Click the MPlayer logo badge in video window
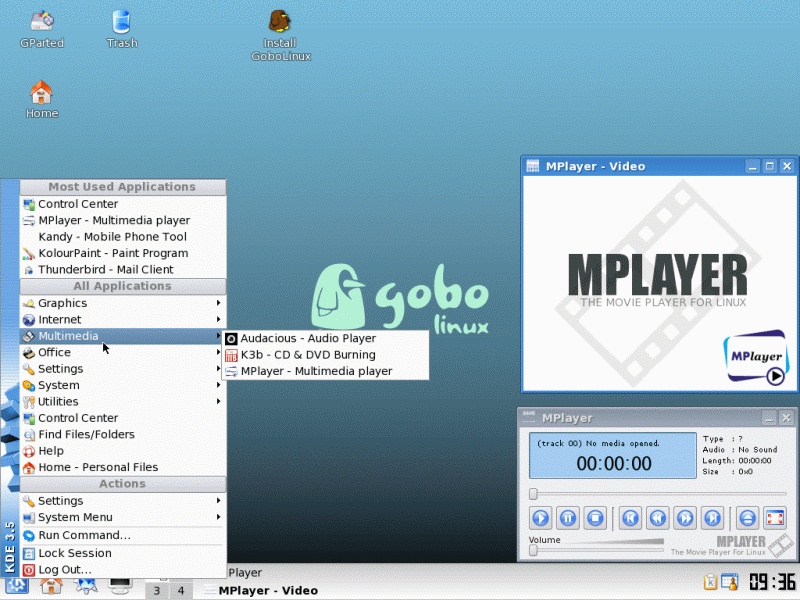This screenshot has width=800, height=600. point(756,357)
